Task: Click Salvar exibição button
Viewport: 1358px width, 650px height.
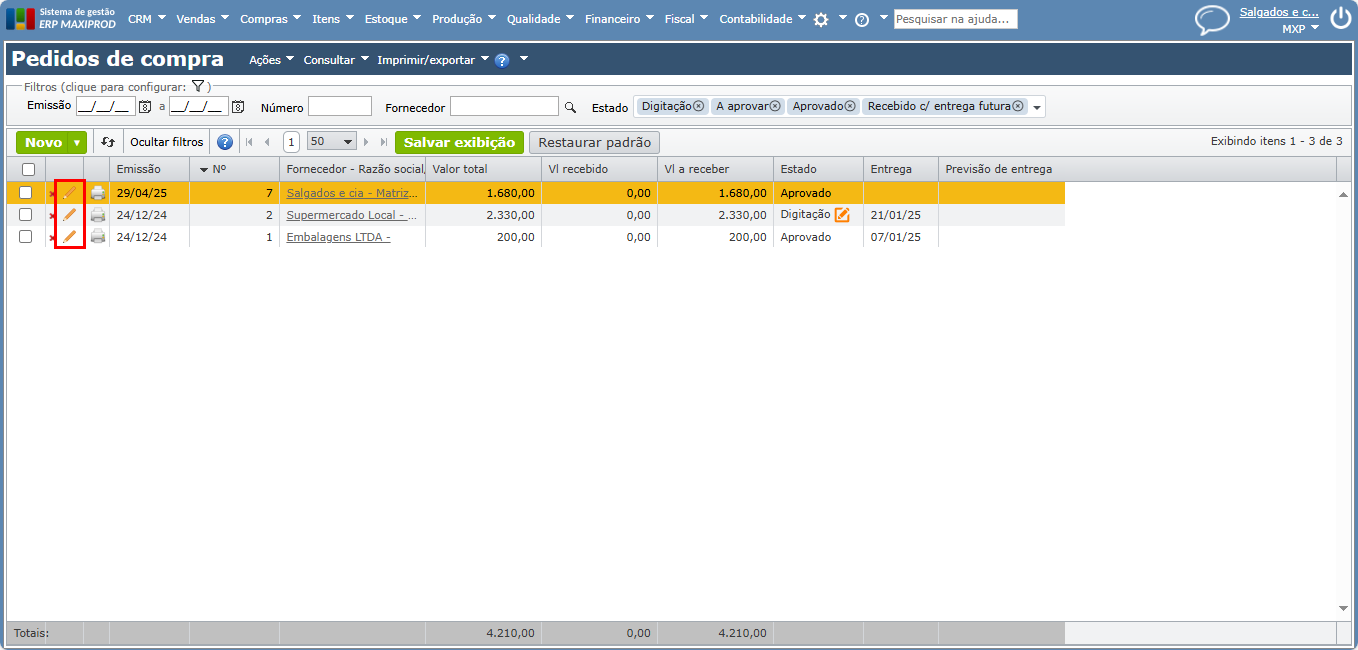Action: pos(459,142)
